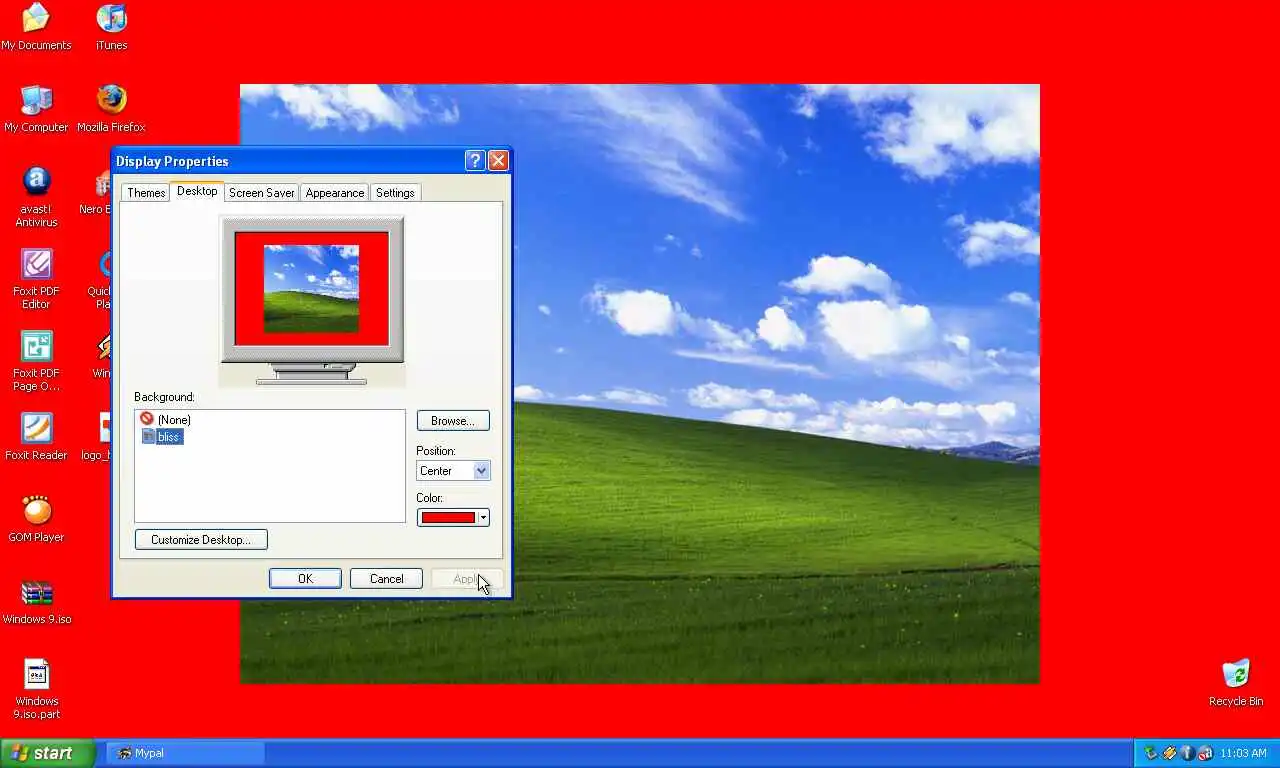Click the yellow tag tray icon
The image size is (1280, 768).
point(1169,753)
